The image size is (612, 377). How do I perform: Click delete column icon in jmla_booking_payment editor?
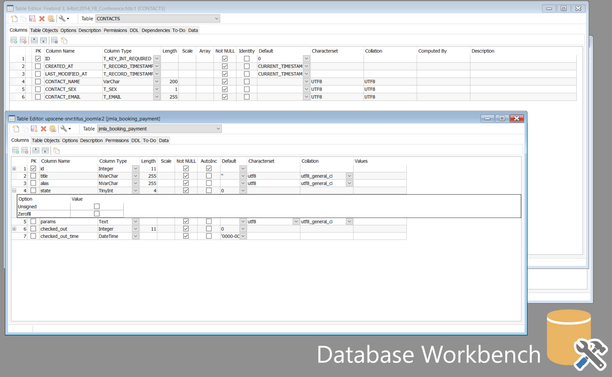pyautogui.click(x=25, y=151)
